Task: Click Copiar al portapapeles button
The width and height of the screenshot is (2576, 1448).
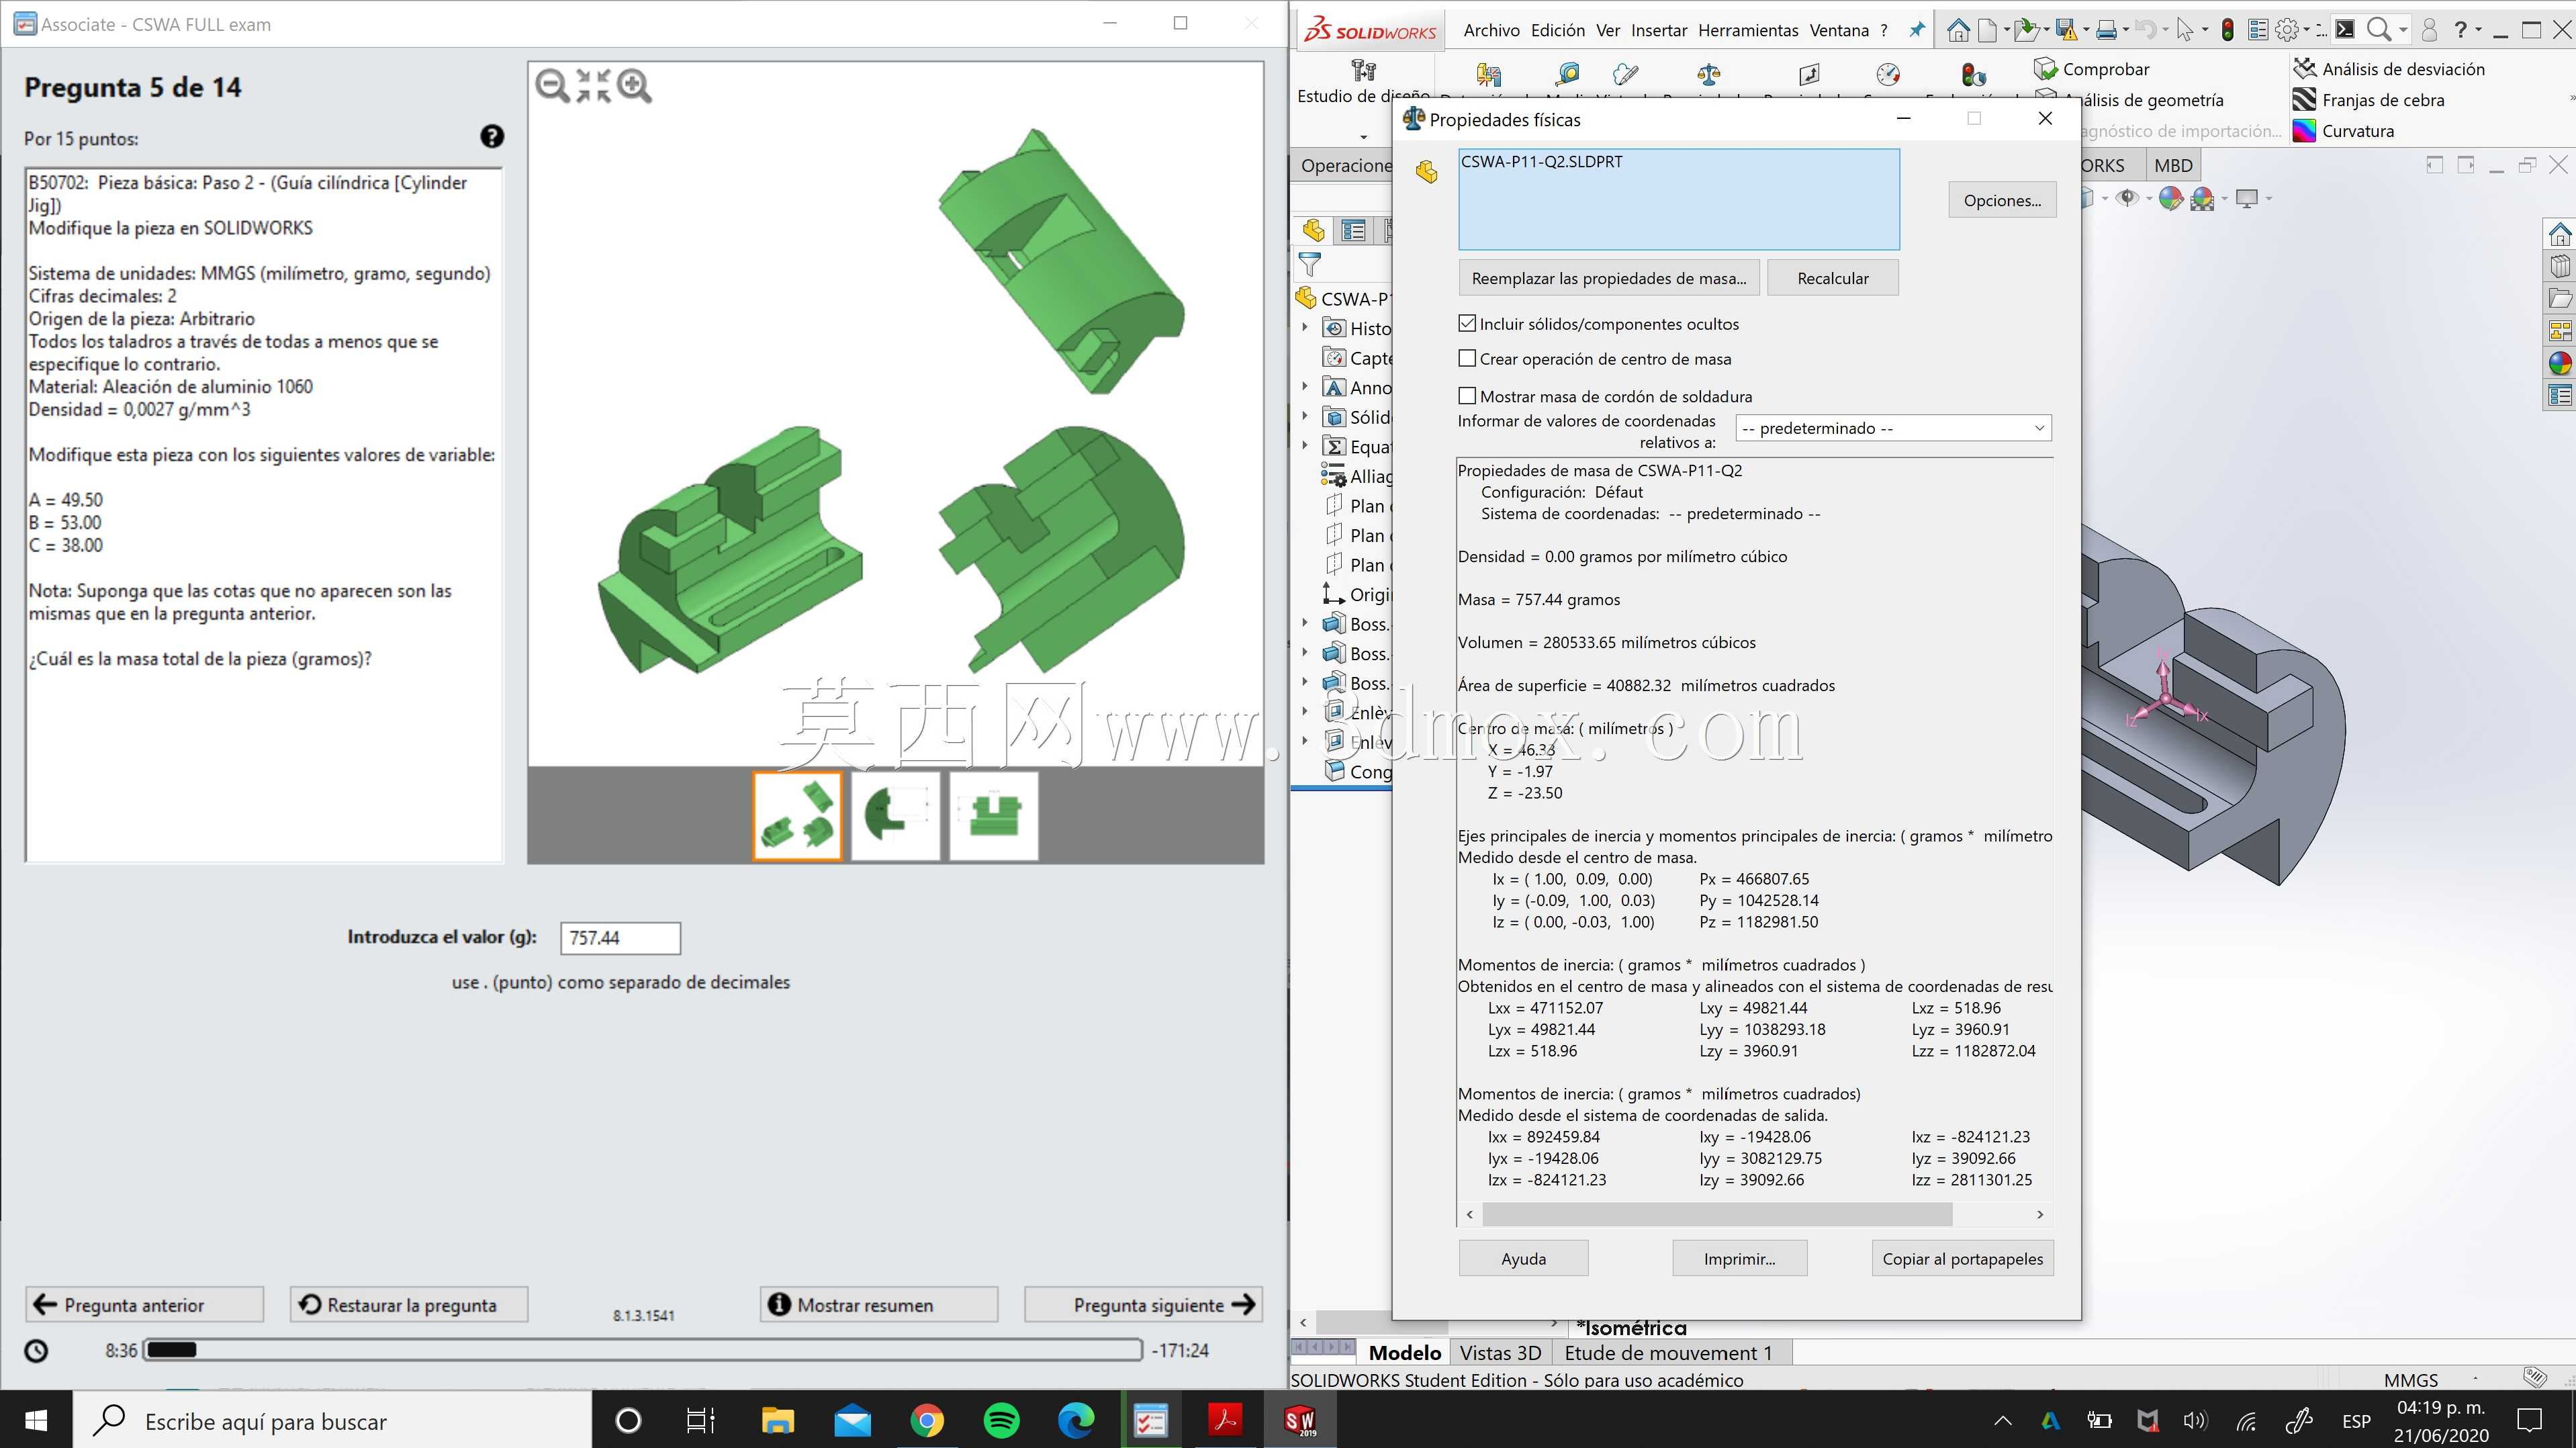Action: 1963,1258
